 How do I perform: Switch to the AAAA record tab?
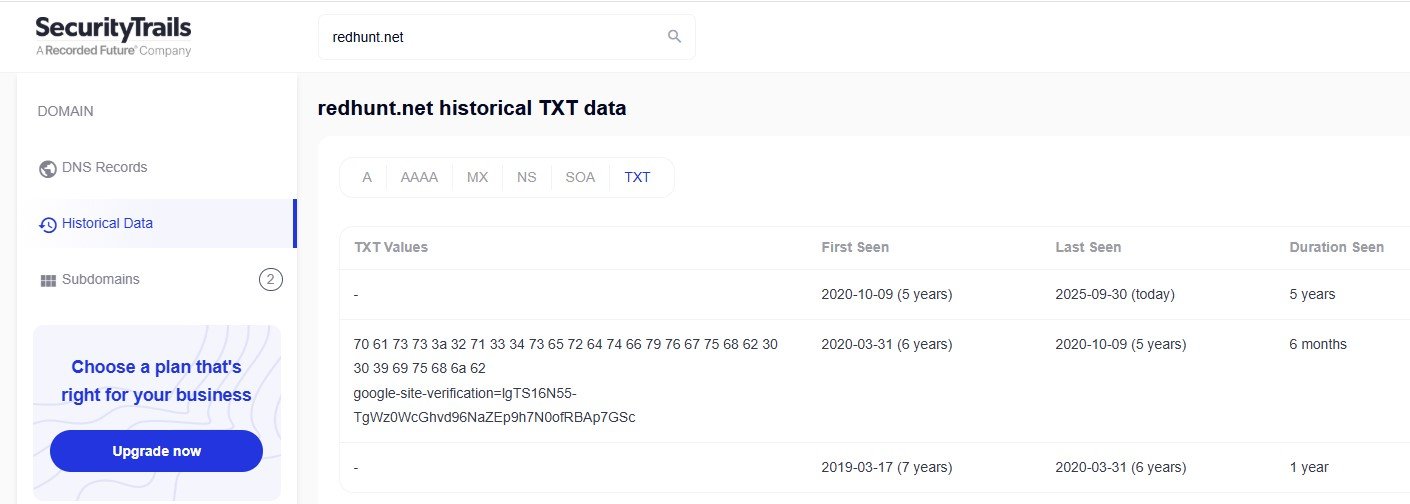pyautogui.click(x=419, y=177)
